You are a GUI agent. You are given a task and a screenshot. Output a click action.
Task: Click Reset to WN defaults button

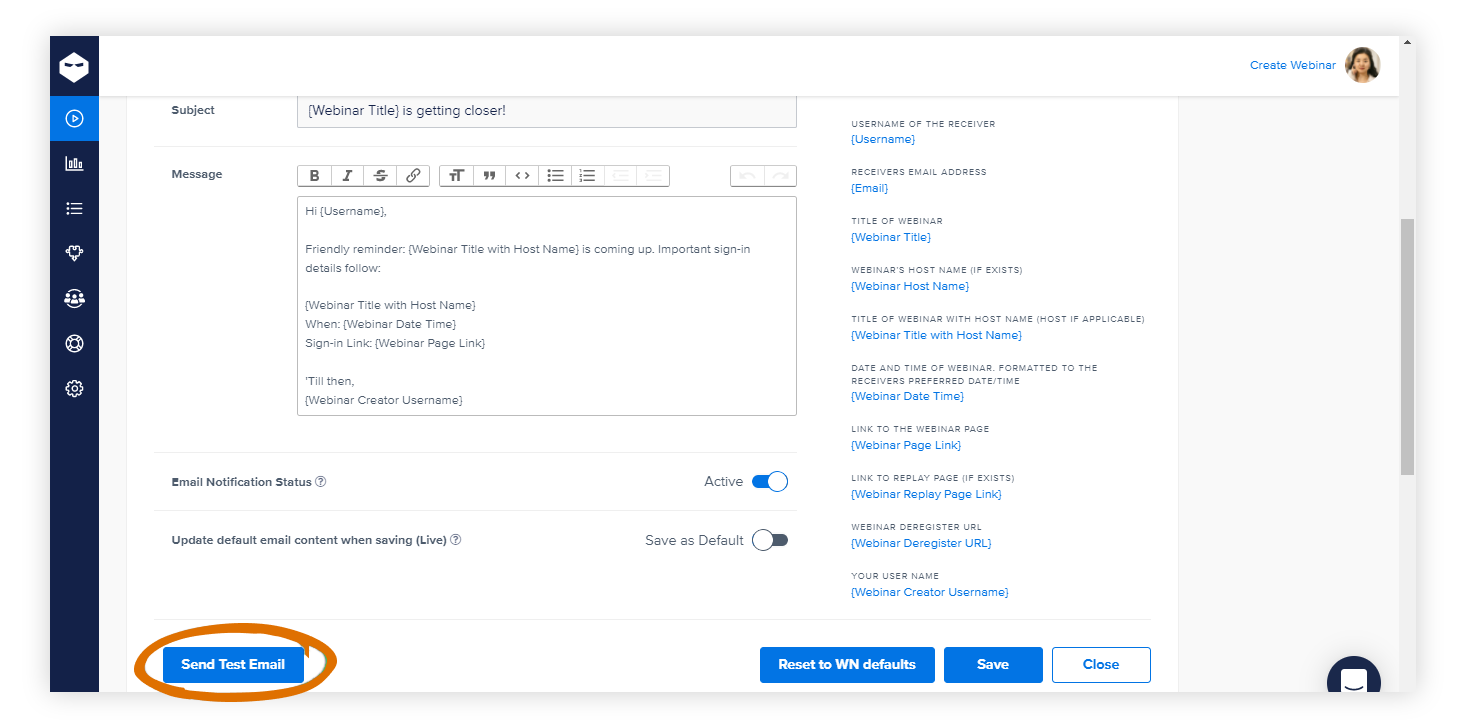[847, 665]
